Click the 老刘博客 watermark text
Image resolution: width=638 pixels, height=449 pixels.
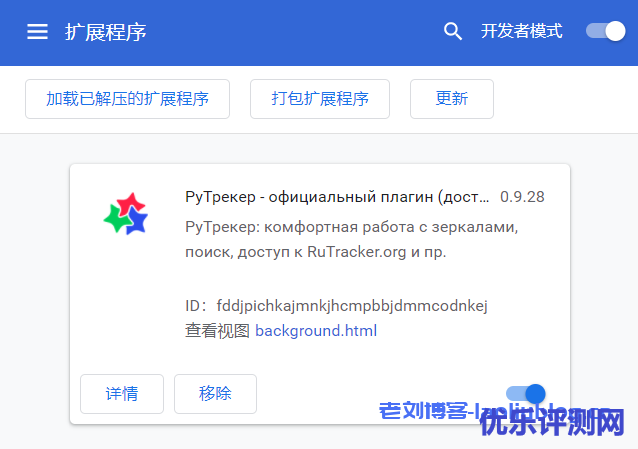(424, 411)
